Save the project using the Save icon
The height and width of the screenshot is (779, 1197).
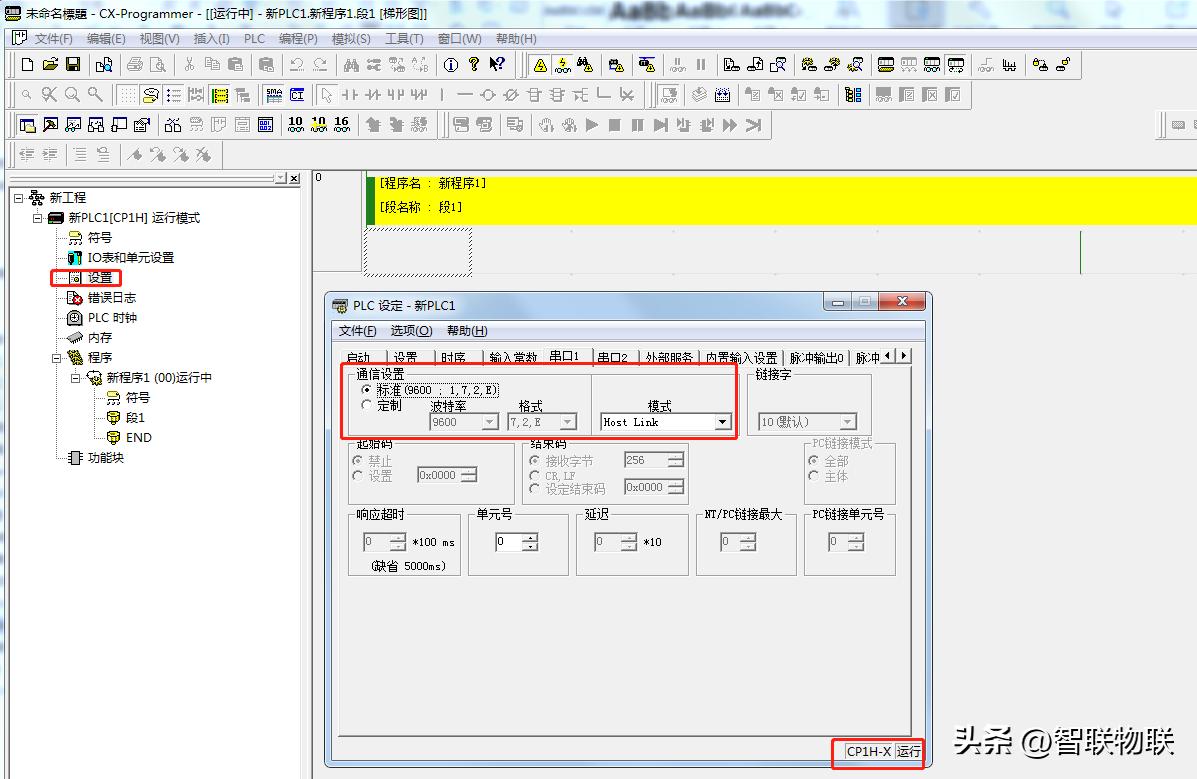72,64
